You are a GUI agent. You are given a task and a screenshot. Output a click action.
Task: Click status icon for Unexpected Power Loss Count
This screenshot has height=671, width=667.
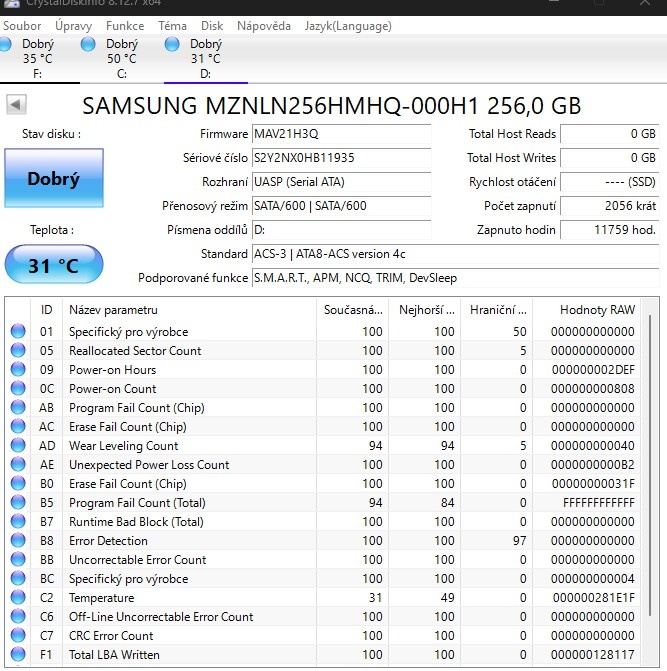pyautogui.click(x=18, y=464)
